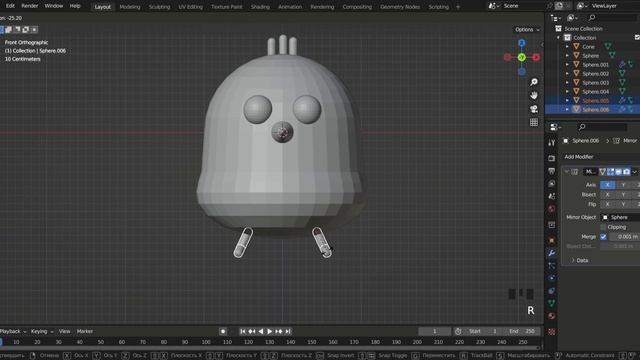Jump to the timeline start frame
This screenshot has height=360, width=640.
pos(242,331)
